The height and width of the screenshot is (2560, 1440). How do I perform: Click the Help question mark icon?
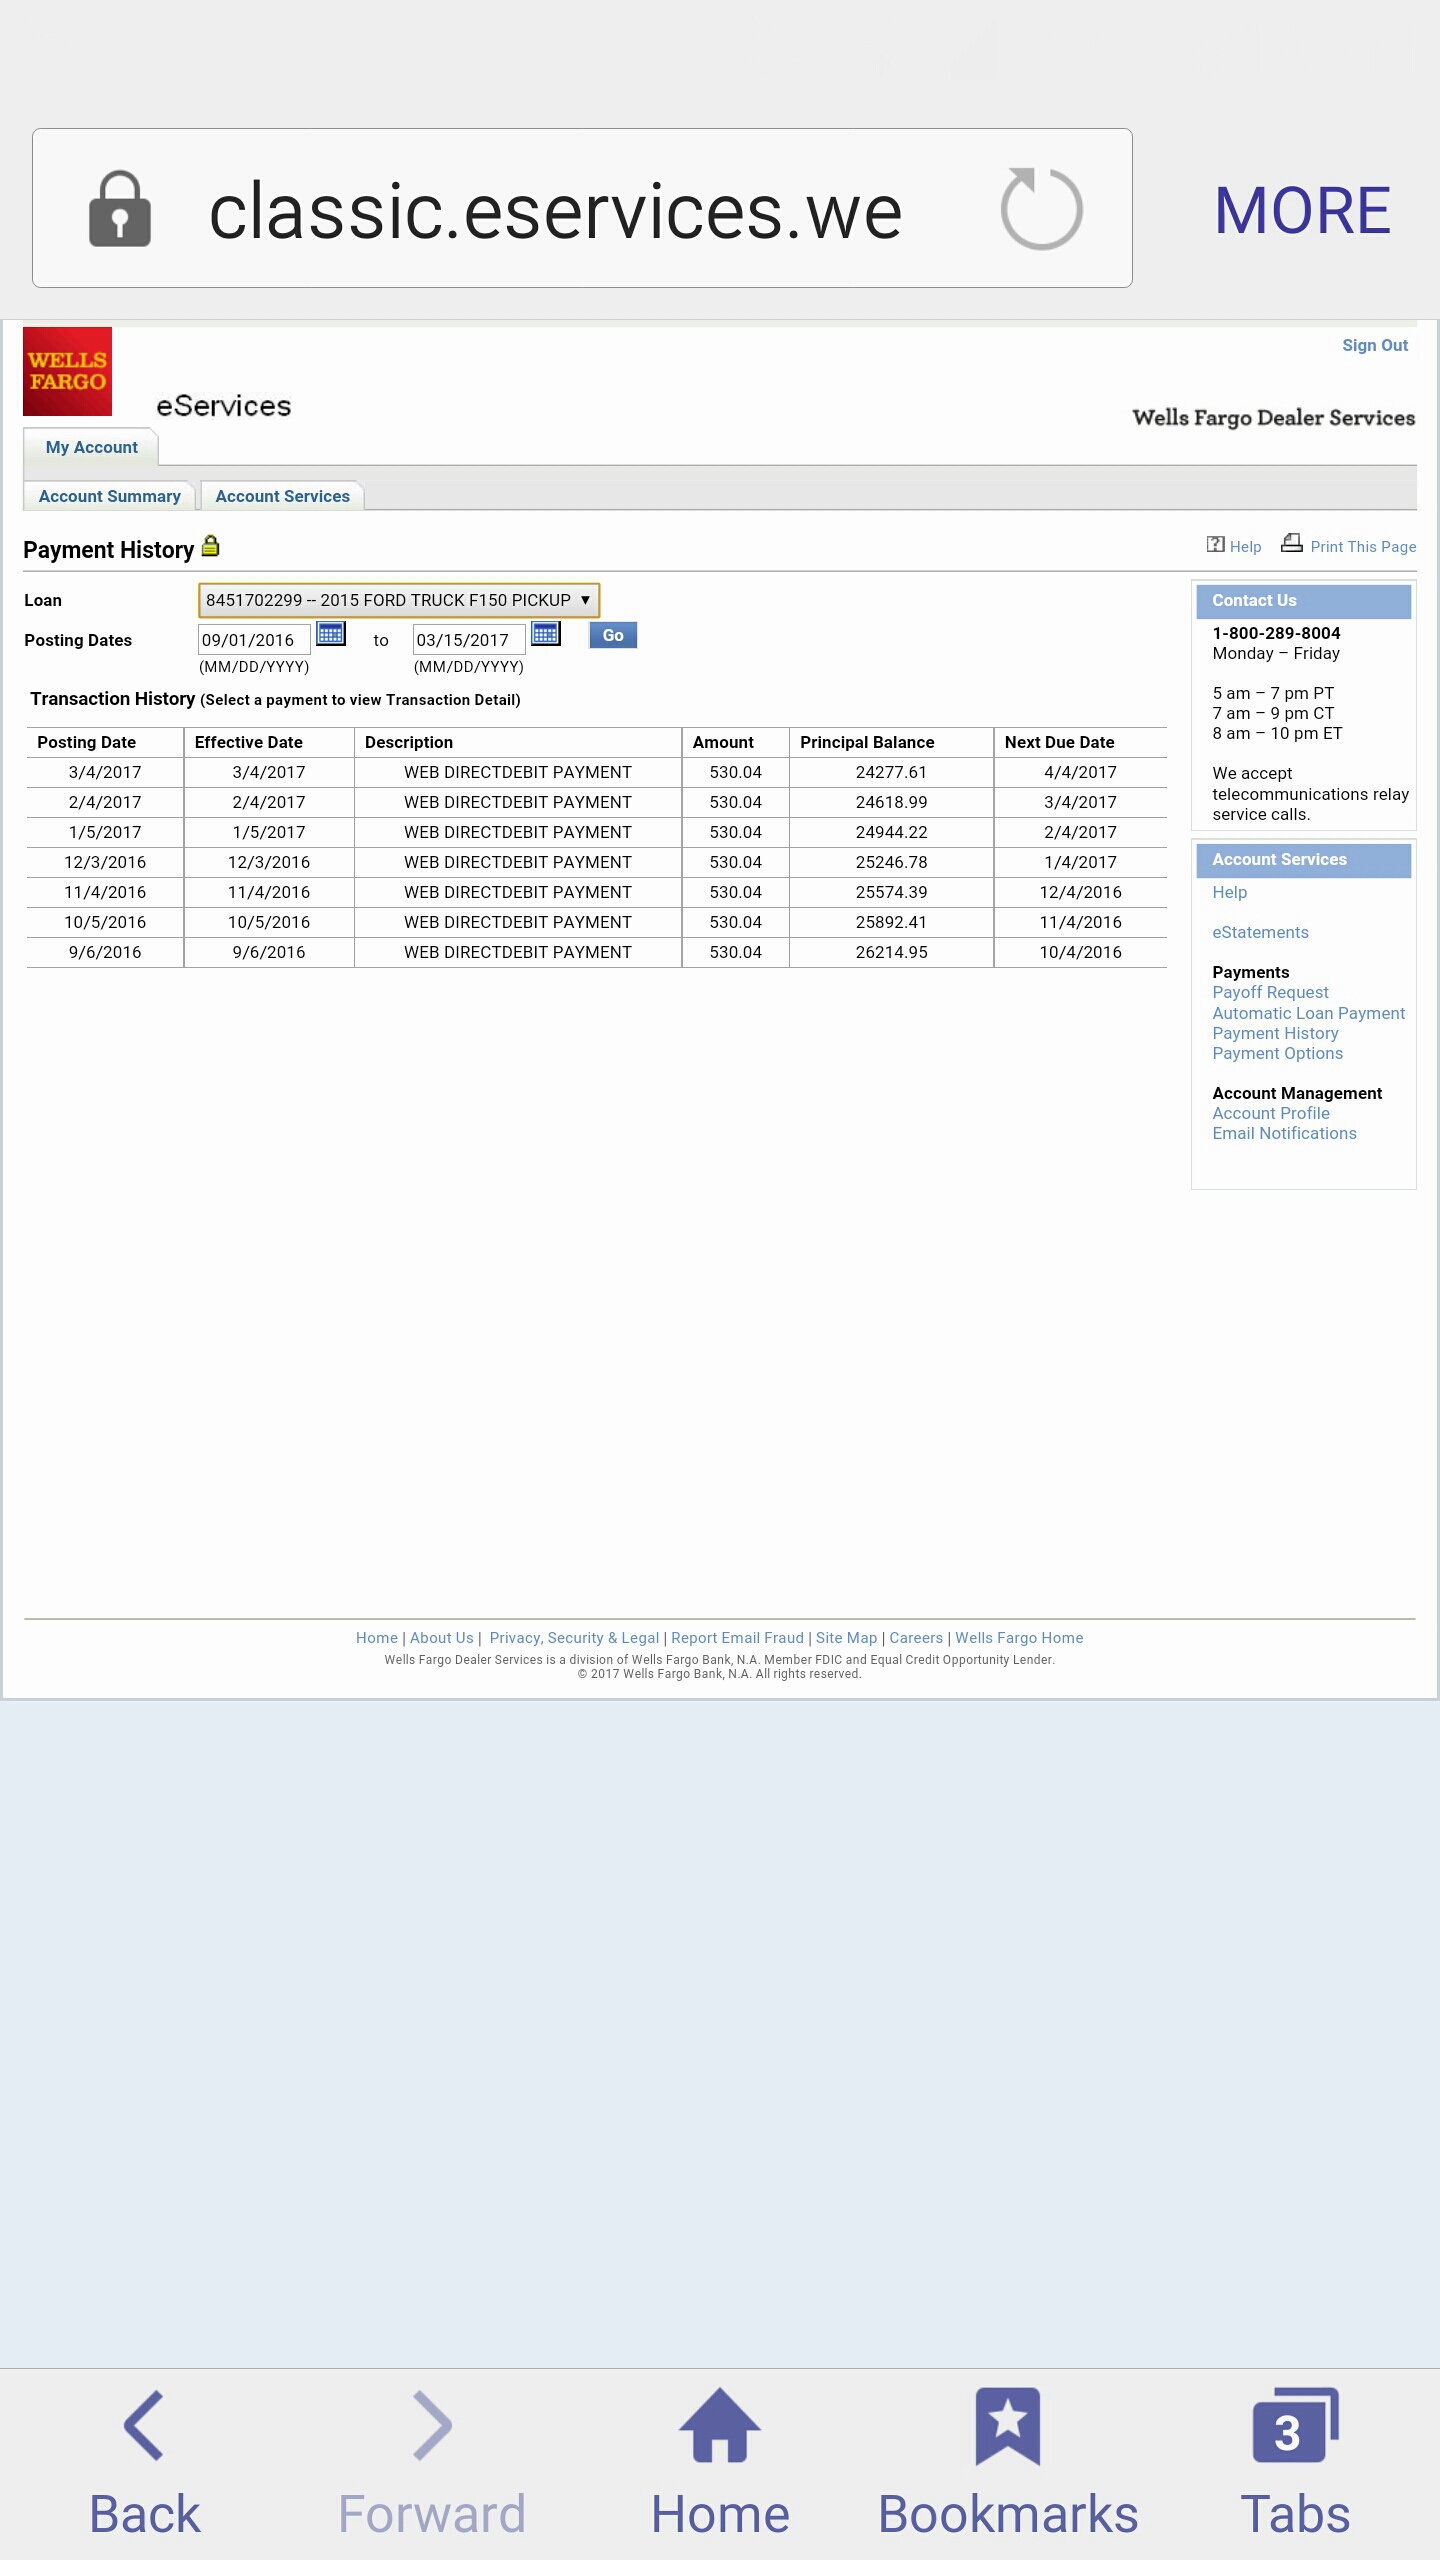click(x=1215, y=544)
